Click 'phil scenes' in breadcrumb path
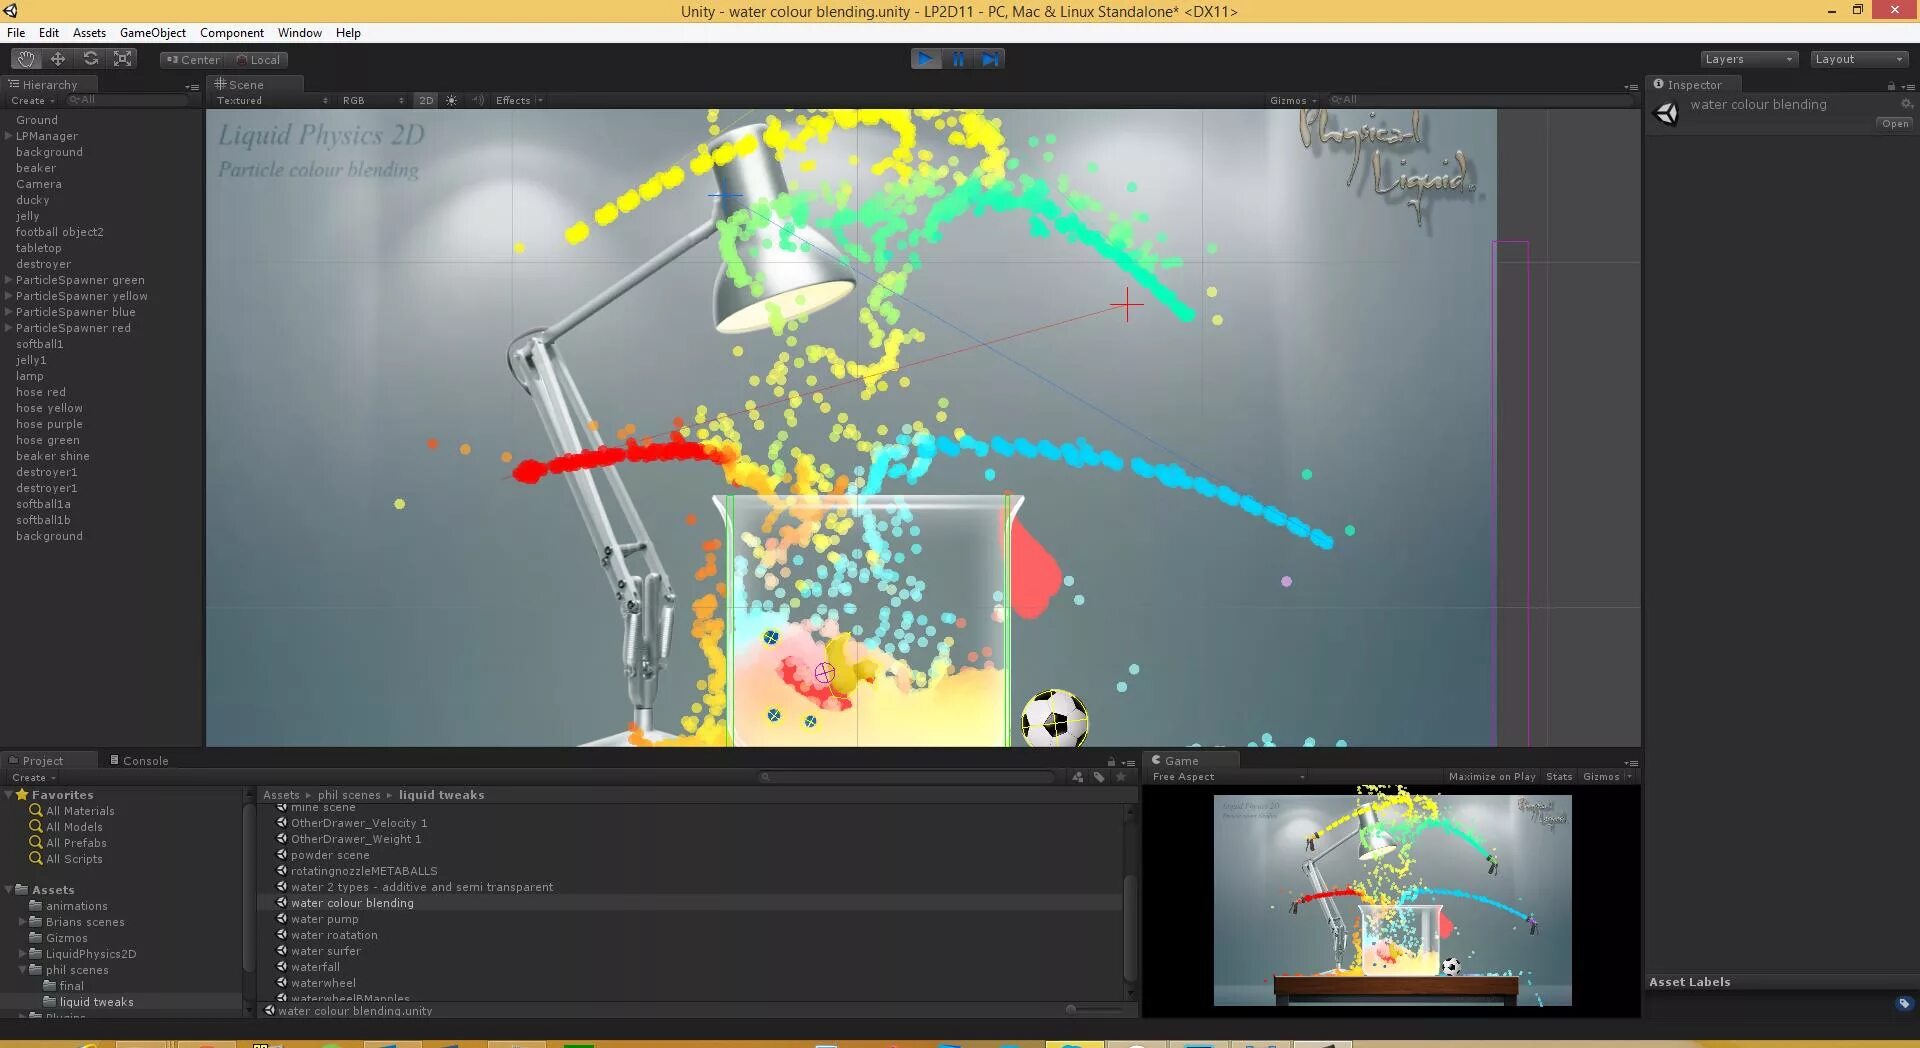This screenshot has width=1920, height=1048. click(x=349, y=795)
